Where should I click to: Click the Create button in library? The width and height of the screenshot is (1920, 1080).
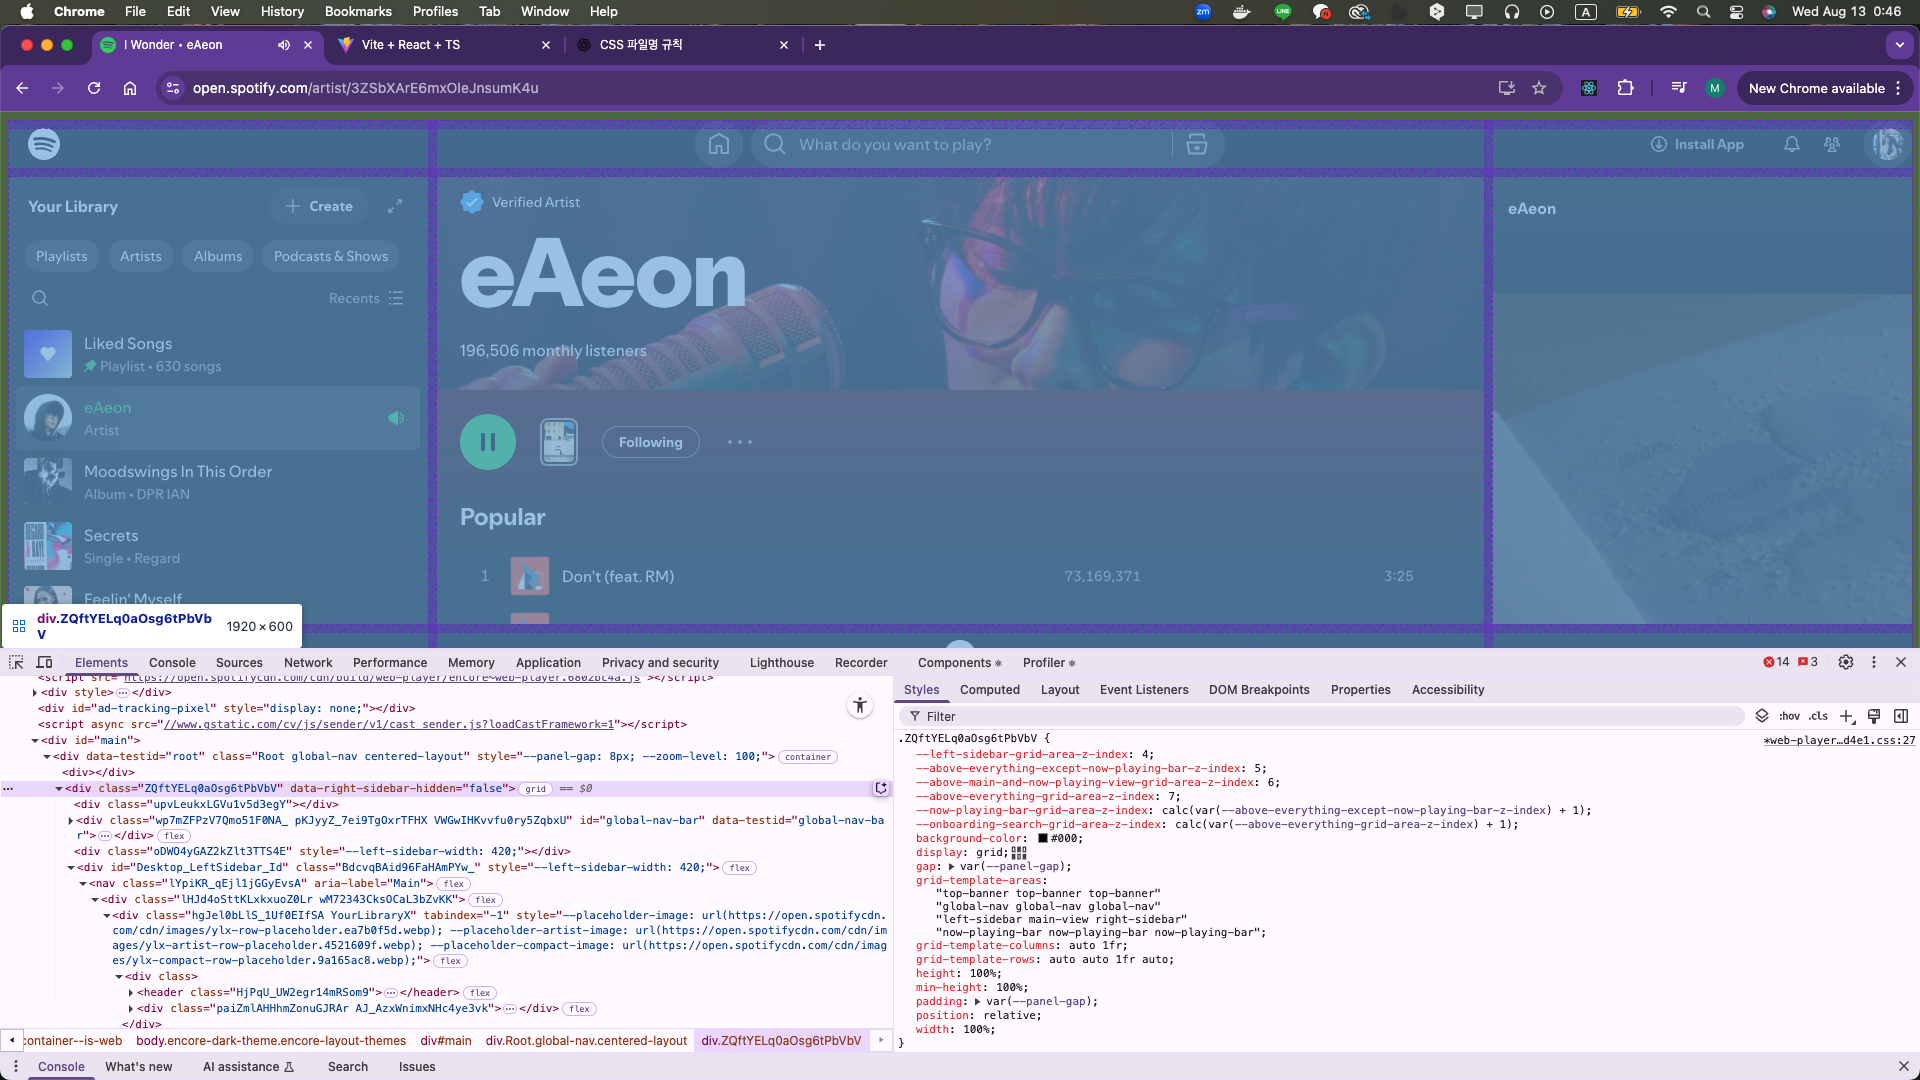[319, 206]
